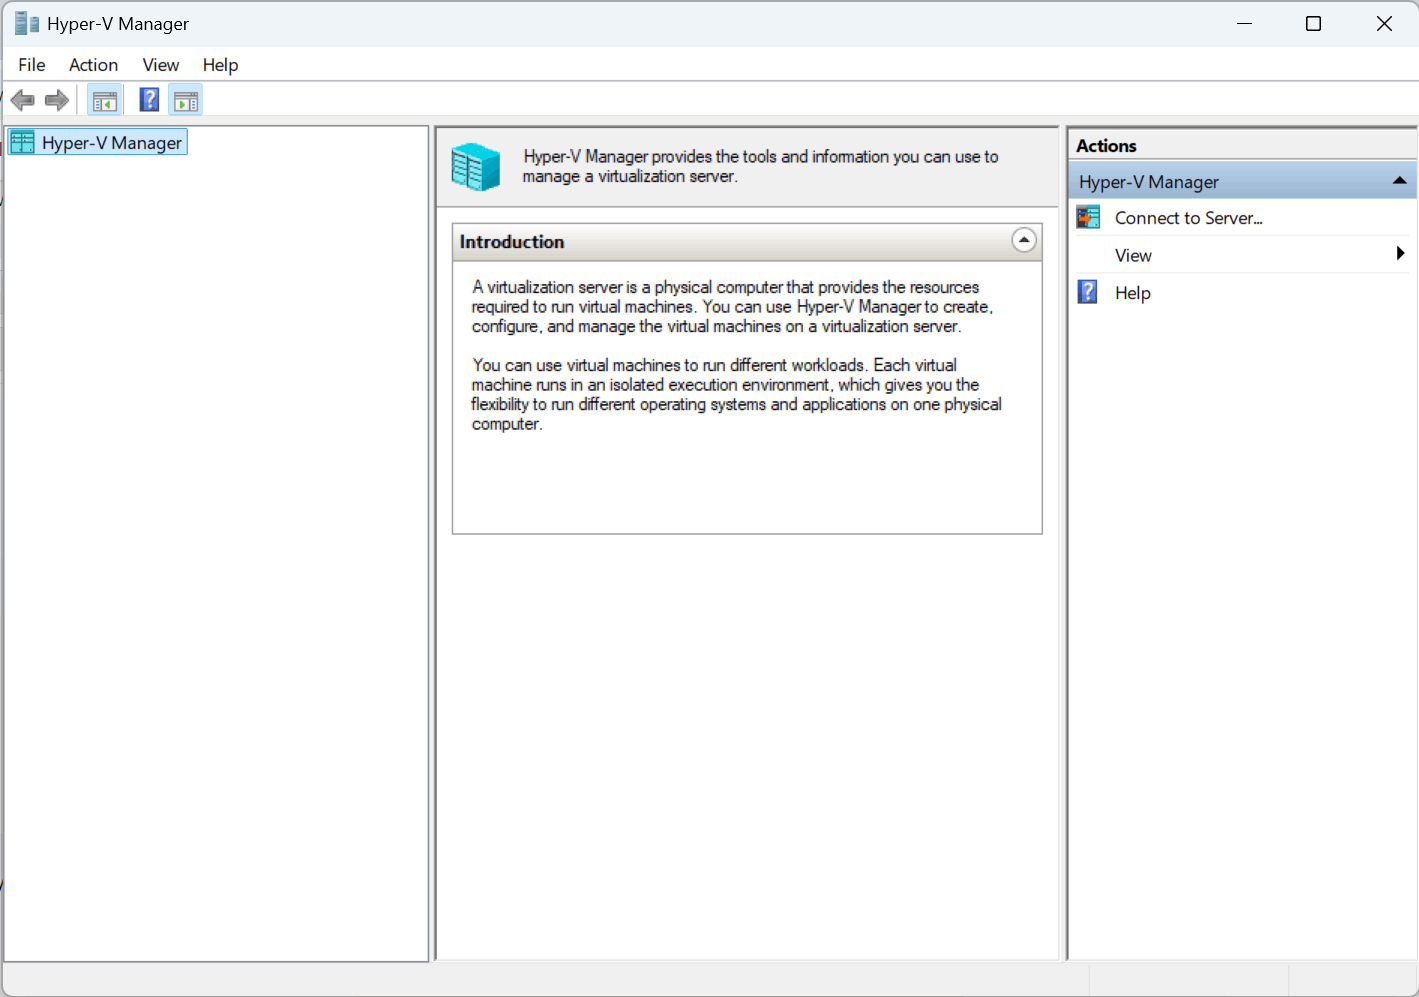Click the Back arrow toolbar icon
Viewport: 1419px width, 997px height.
tap(23, 100)
